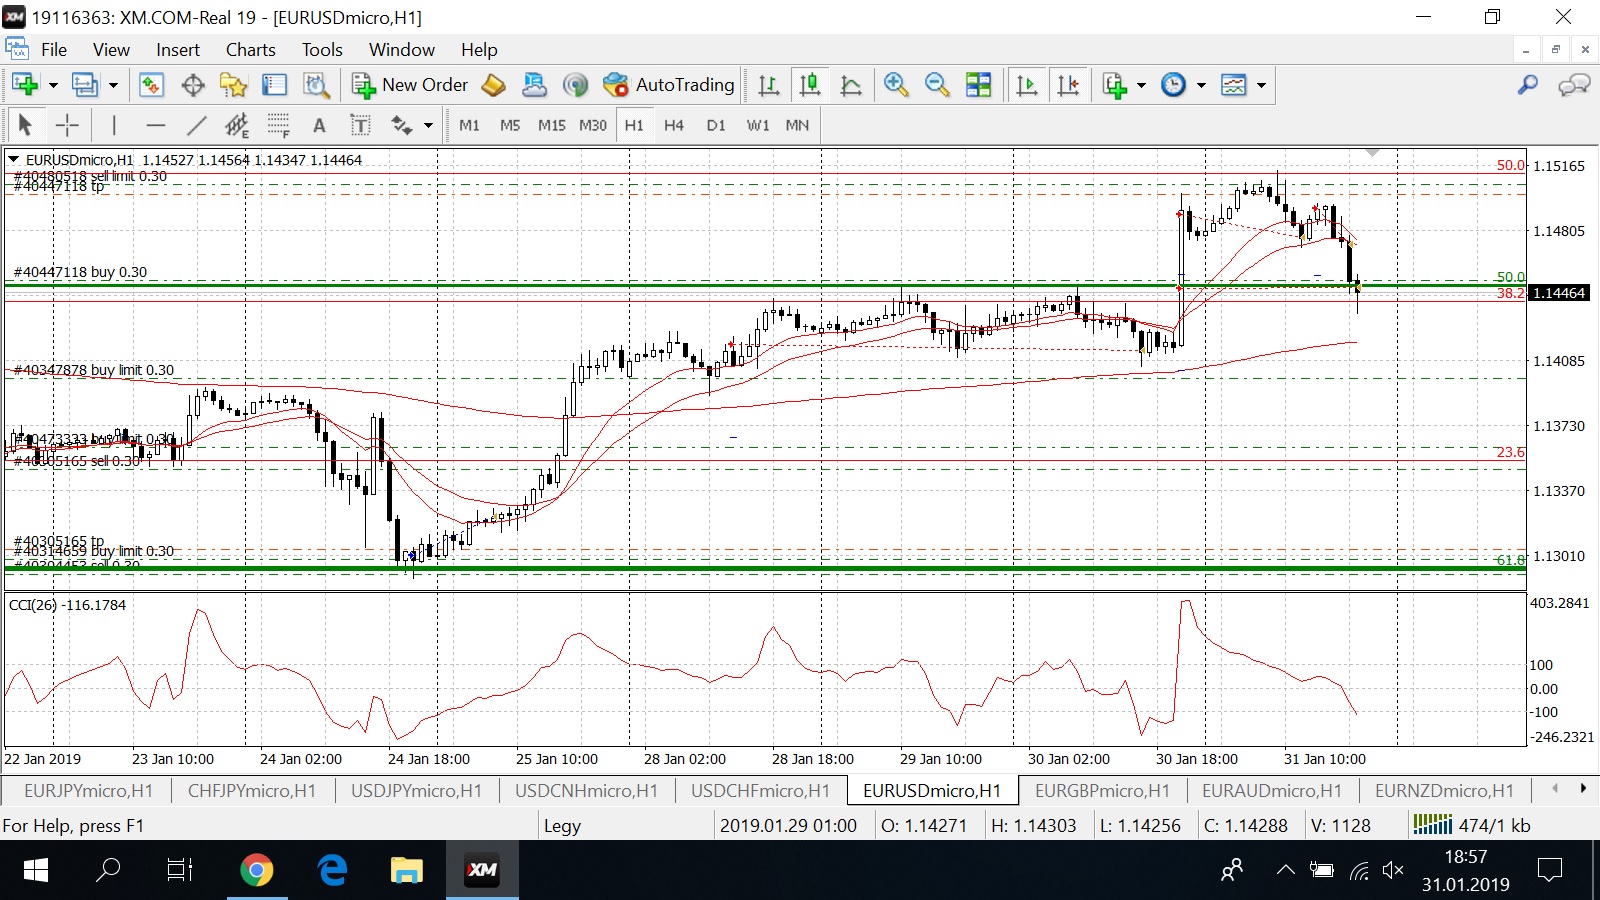Switch to EURAUDmicro,H1 chart tab
Screen dimensions: 1600x900
tap(1272, 791)
